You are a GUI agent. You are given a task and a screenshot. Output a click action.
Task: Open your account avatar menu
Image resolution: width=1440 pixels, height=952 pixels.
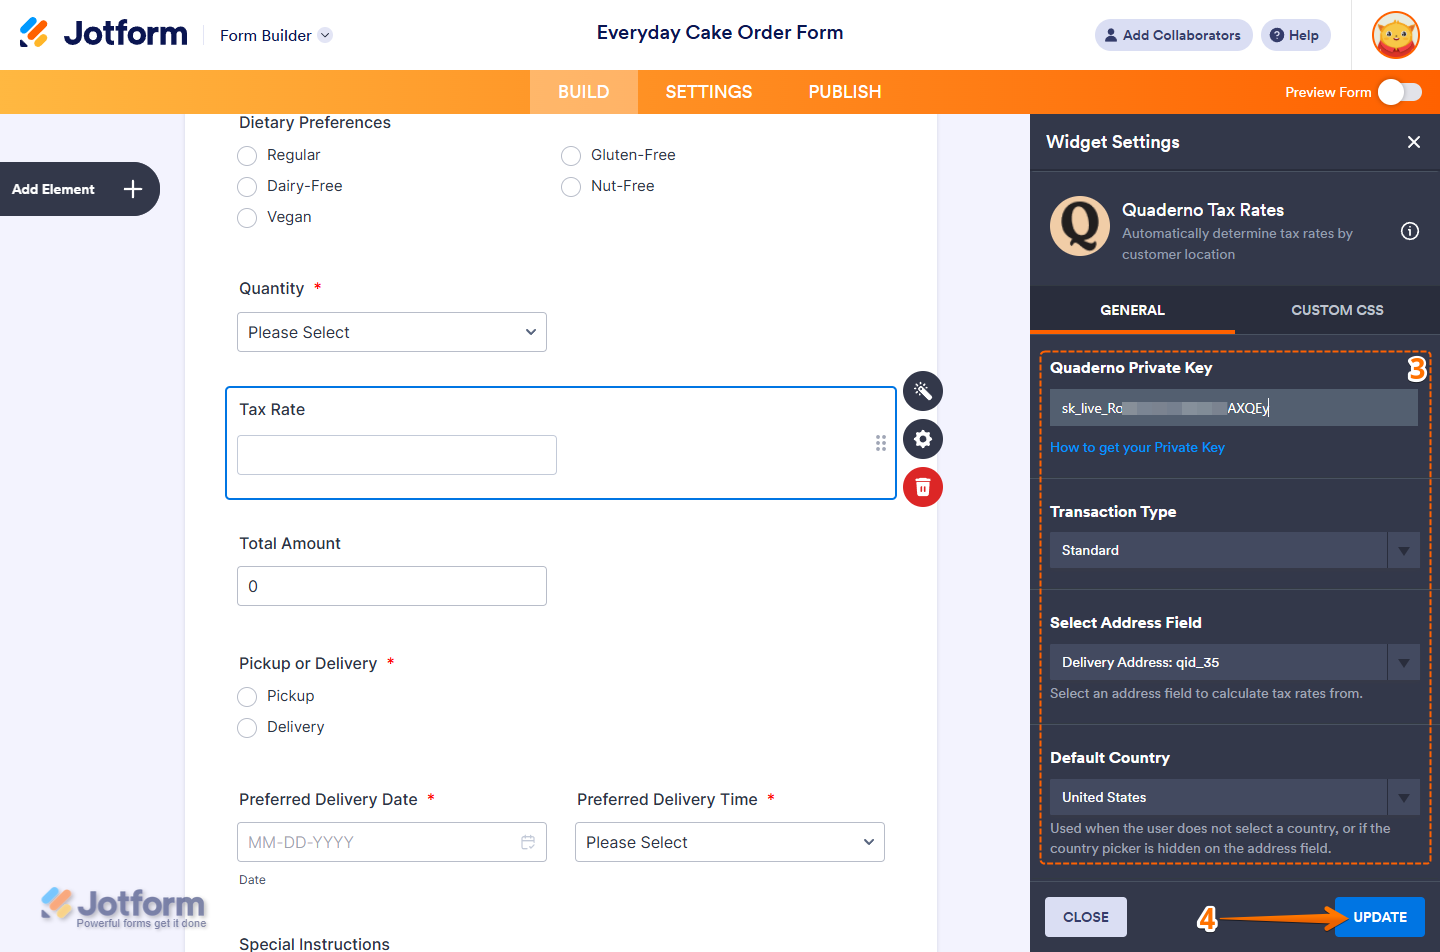click(1395, 34)
